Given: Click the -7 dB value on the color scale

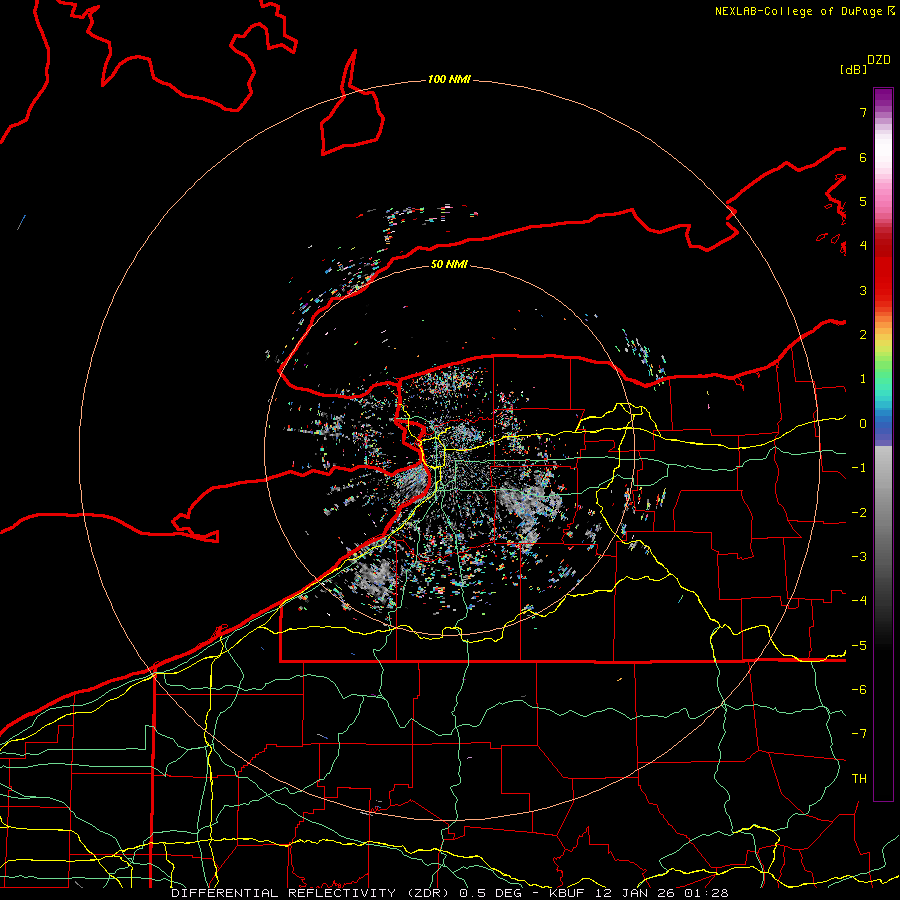Looking at the screenshot, I should [x=859, y=734].
